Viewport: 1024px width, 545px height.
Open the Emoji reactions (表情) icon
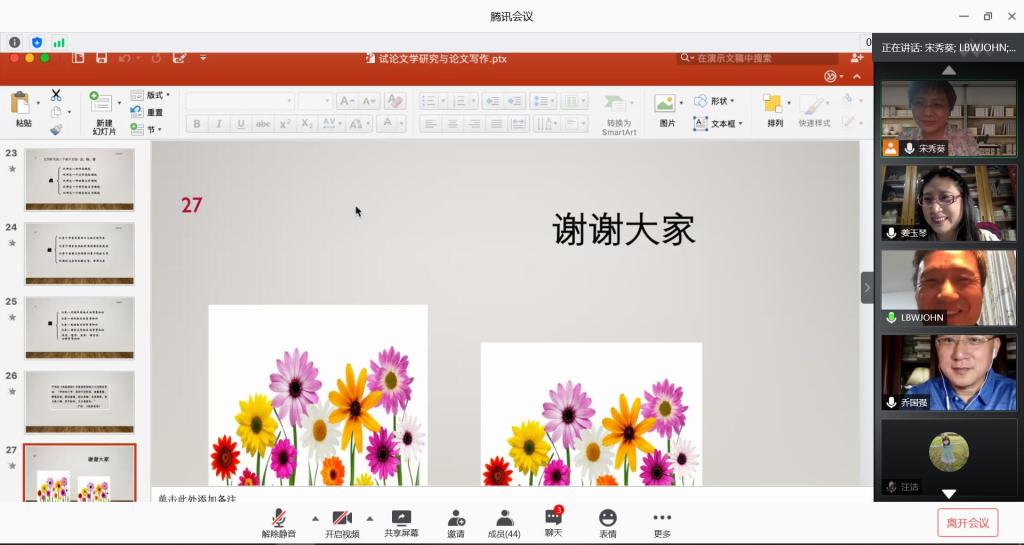(x=607, y=522)
